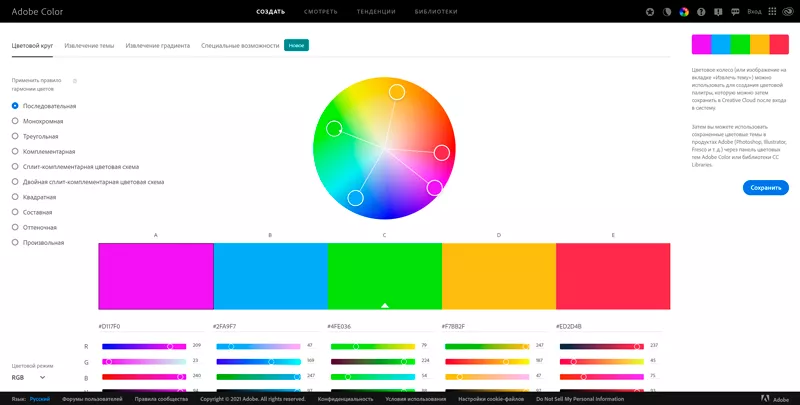800x405 pixels.
Task: Click the Новое badge
Action: pos(296,45)
